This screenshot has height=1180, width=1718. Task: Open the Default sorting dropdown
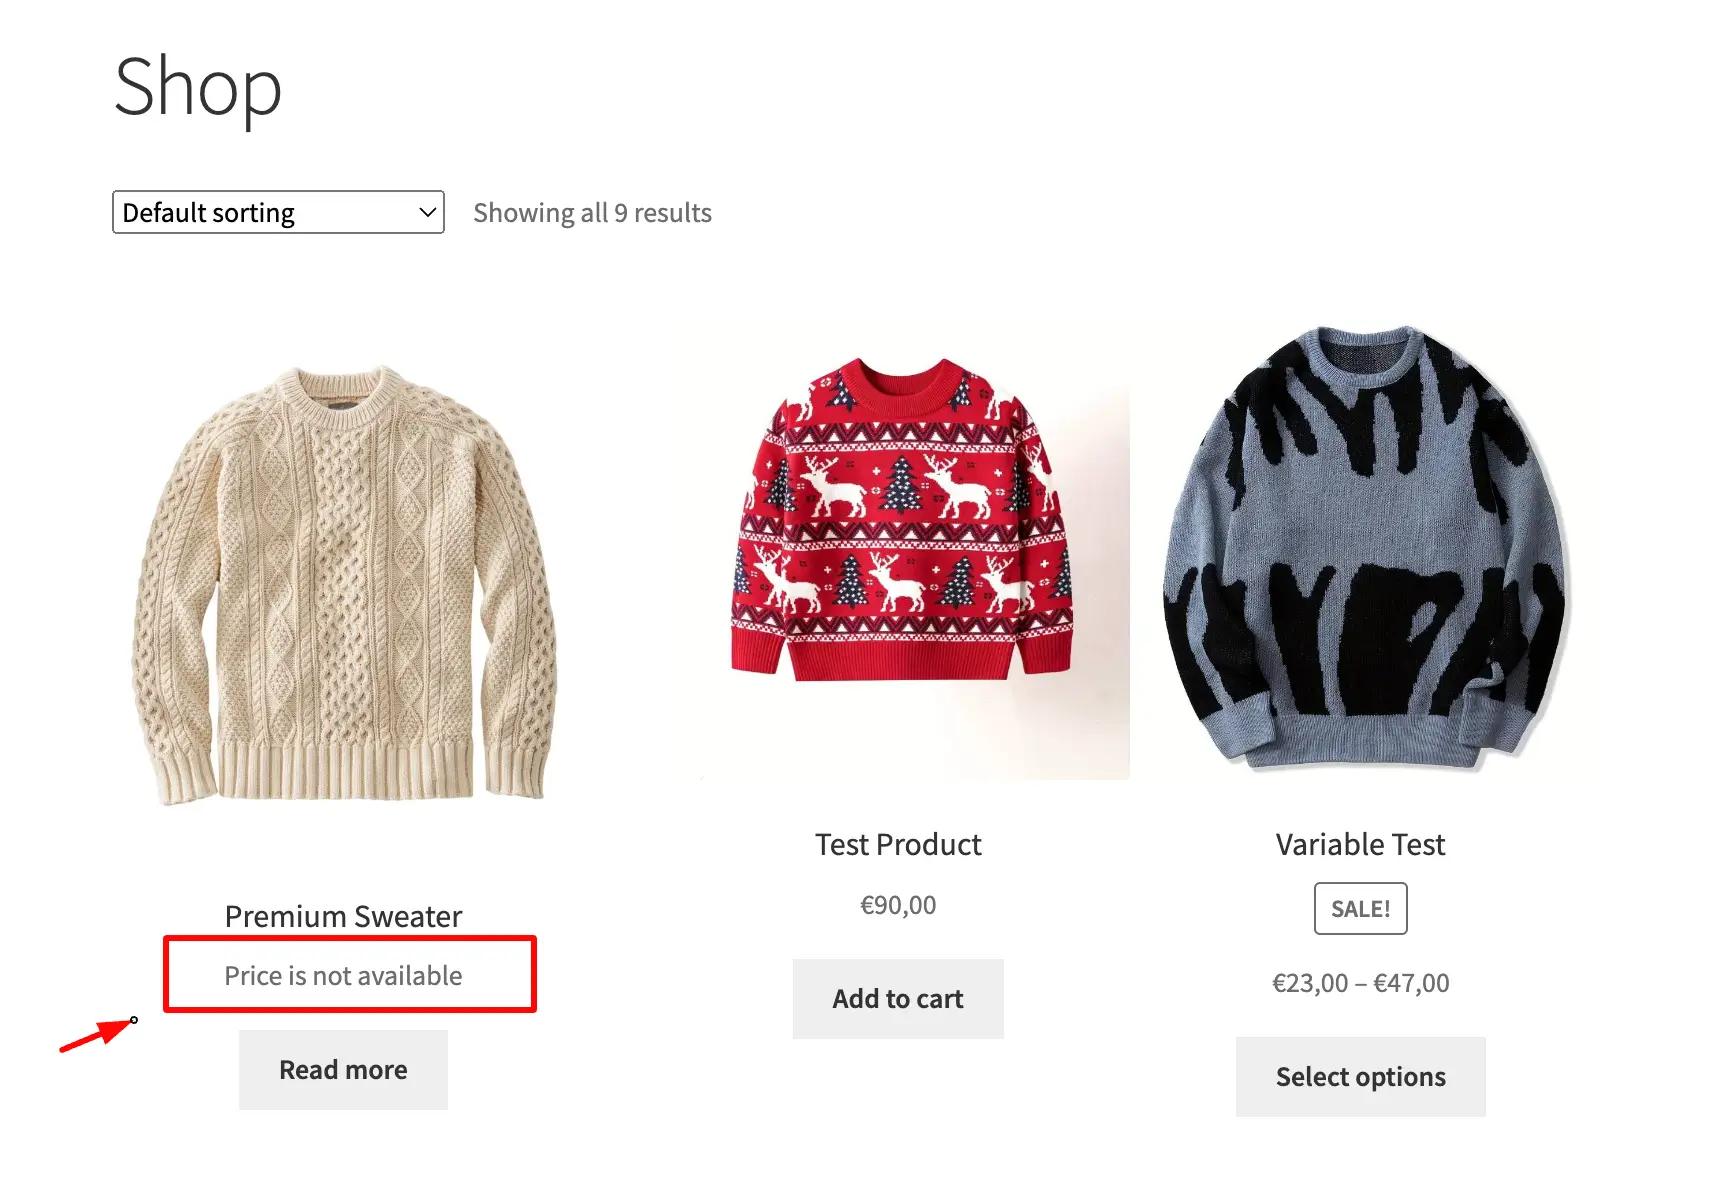(x=278, y=212)
